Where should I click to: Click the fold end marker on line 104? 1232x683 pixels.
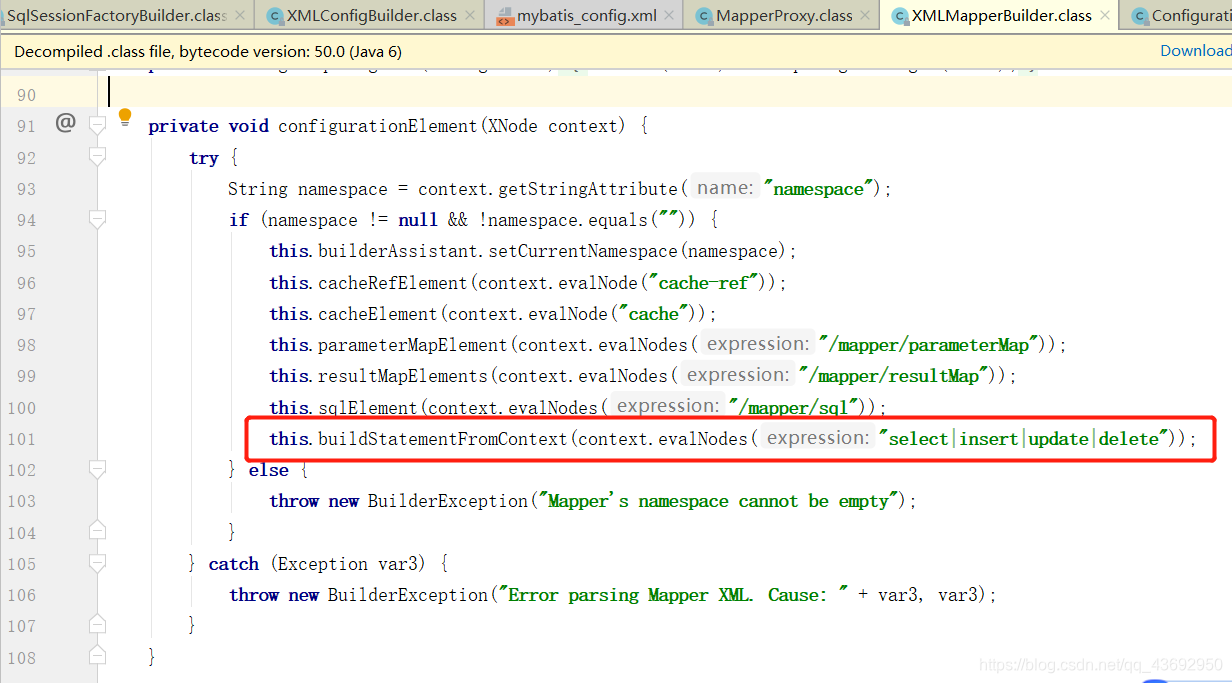click(97, 529)
